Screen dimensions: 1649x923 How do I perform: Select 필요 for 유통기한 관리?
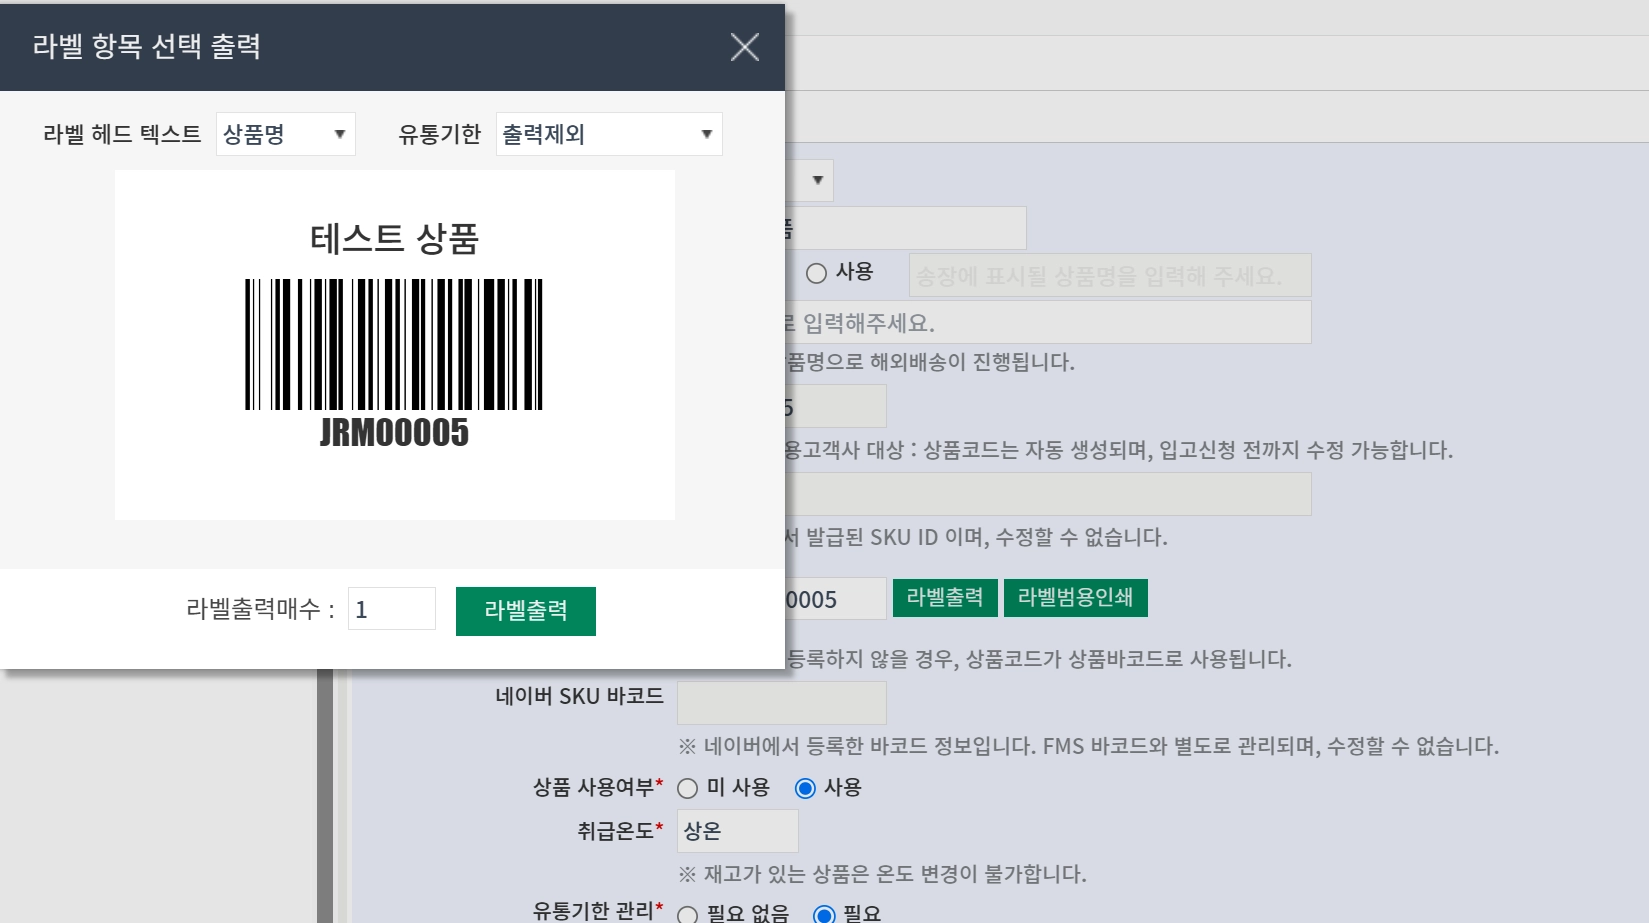(824, 914)
